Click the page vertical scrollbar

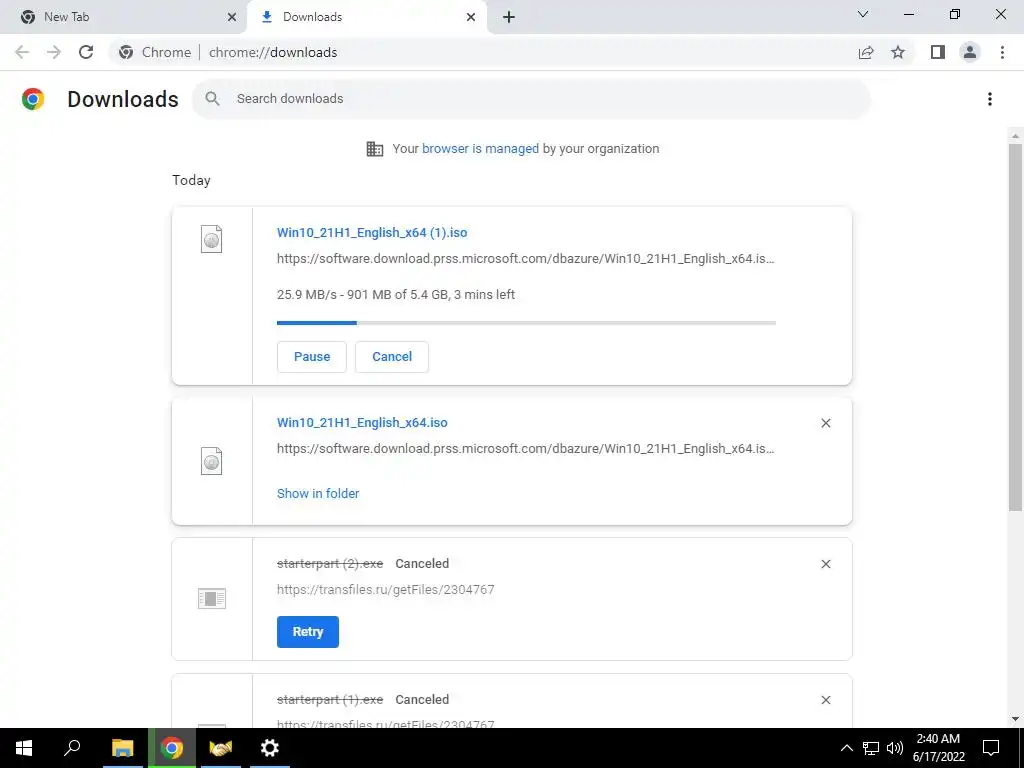1015,327
